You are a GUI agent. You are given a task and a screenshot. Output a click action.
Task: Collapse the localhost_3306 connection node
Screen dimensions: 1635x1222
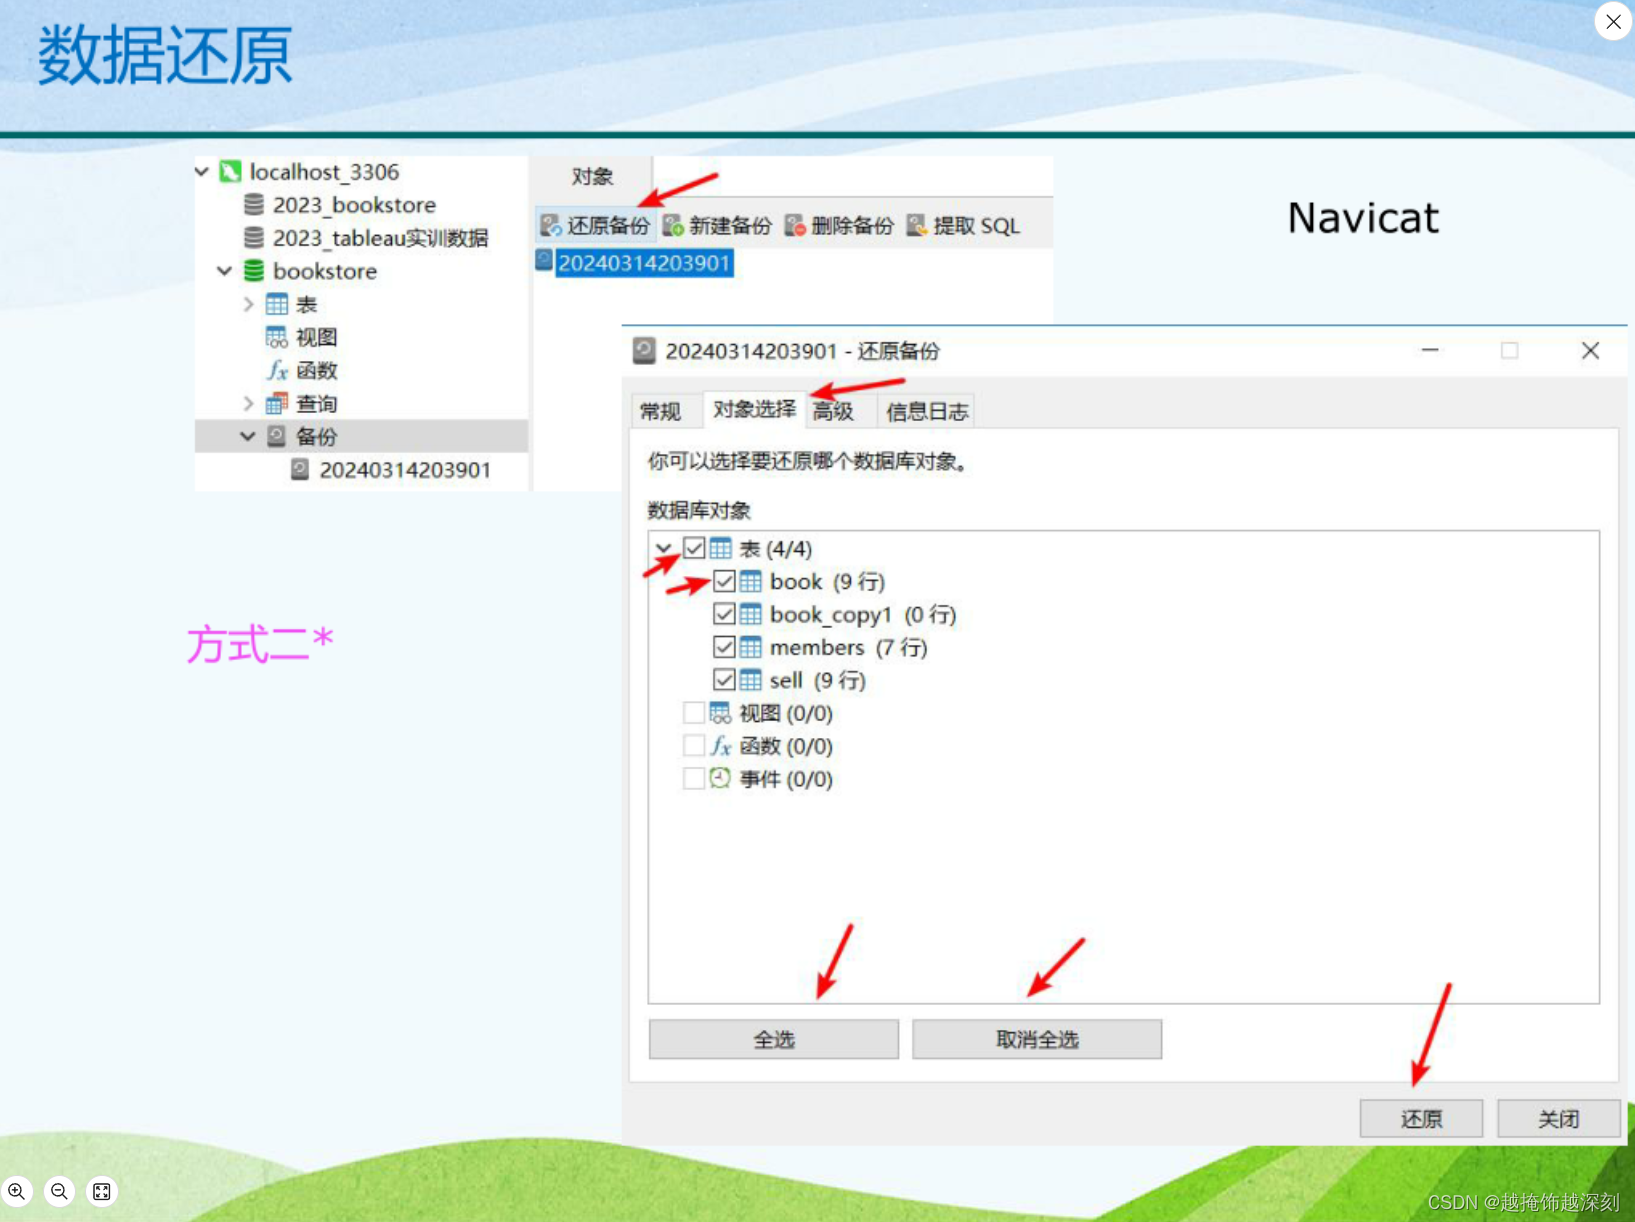coord(202,172)
